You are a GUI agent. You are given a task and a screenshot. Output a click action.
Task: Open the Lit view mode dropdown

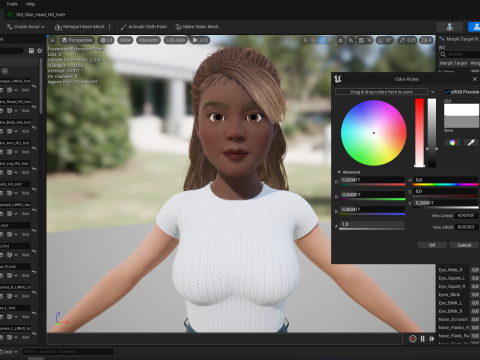(x=106, y=40)
